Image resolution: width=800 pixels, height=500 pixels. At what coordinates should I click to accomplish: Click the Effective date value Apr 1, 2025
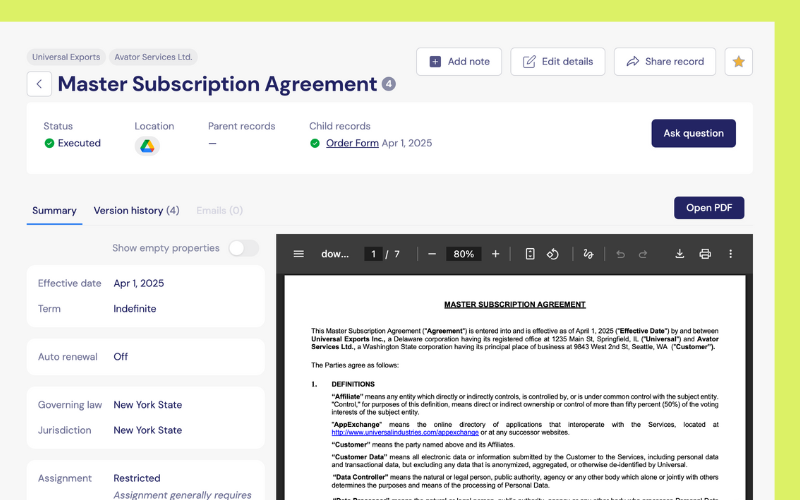(x=139, y=283)
